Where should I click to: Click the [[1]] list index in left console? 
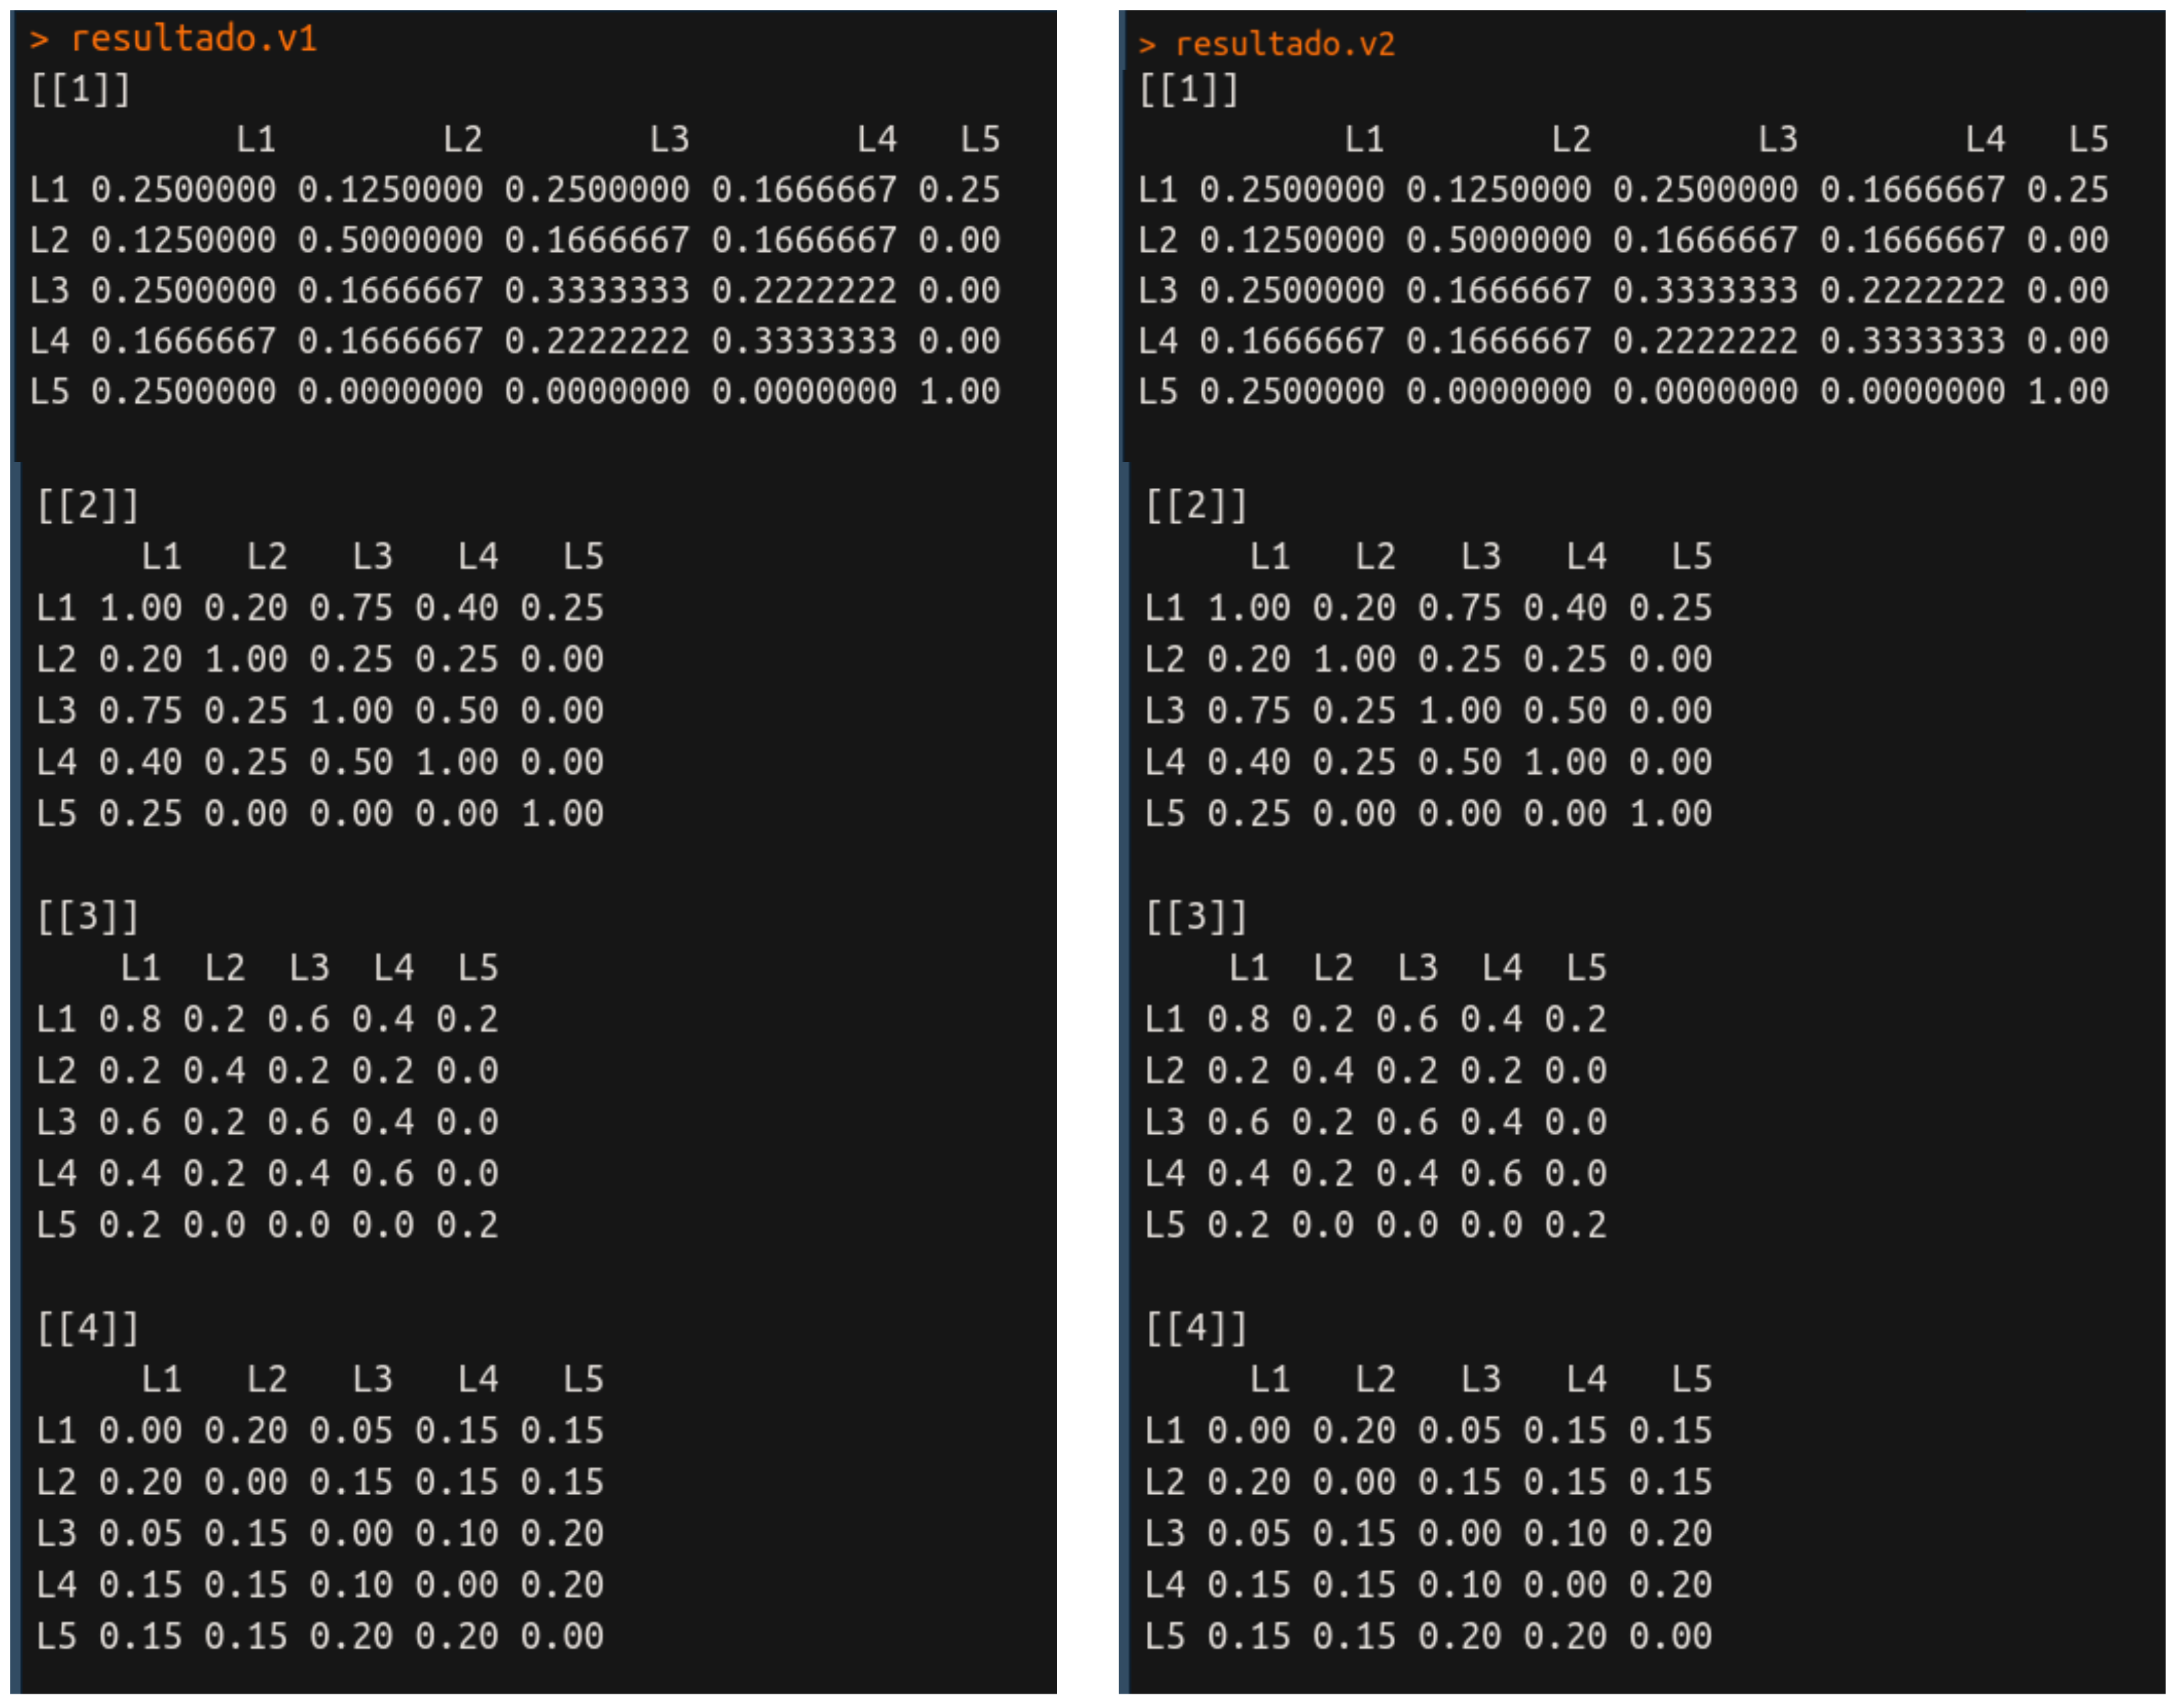(x=80, y=90)
